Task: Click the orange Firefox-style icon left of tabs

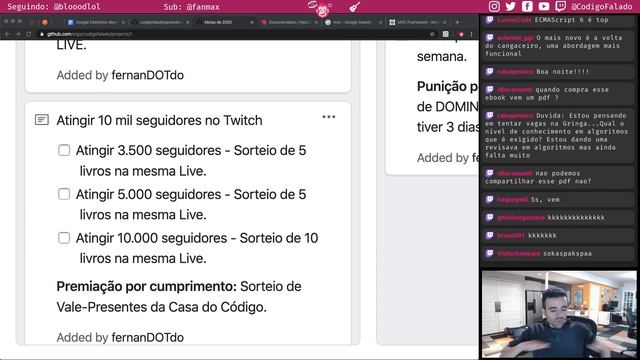Action: pyautogui.click(x=45, y=22)
